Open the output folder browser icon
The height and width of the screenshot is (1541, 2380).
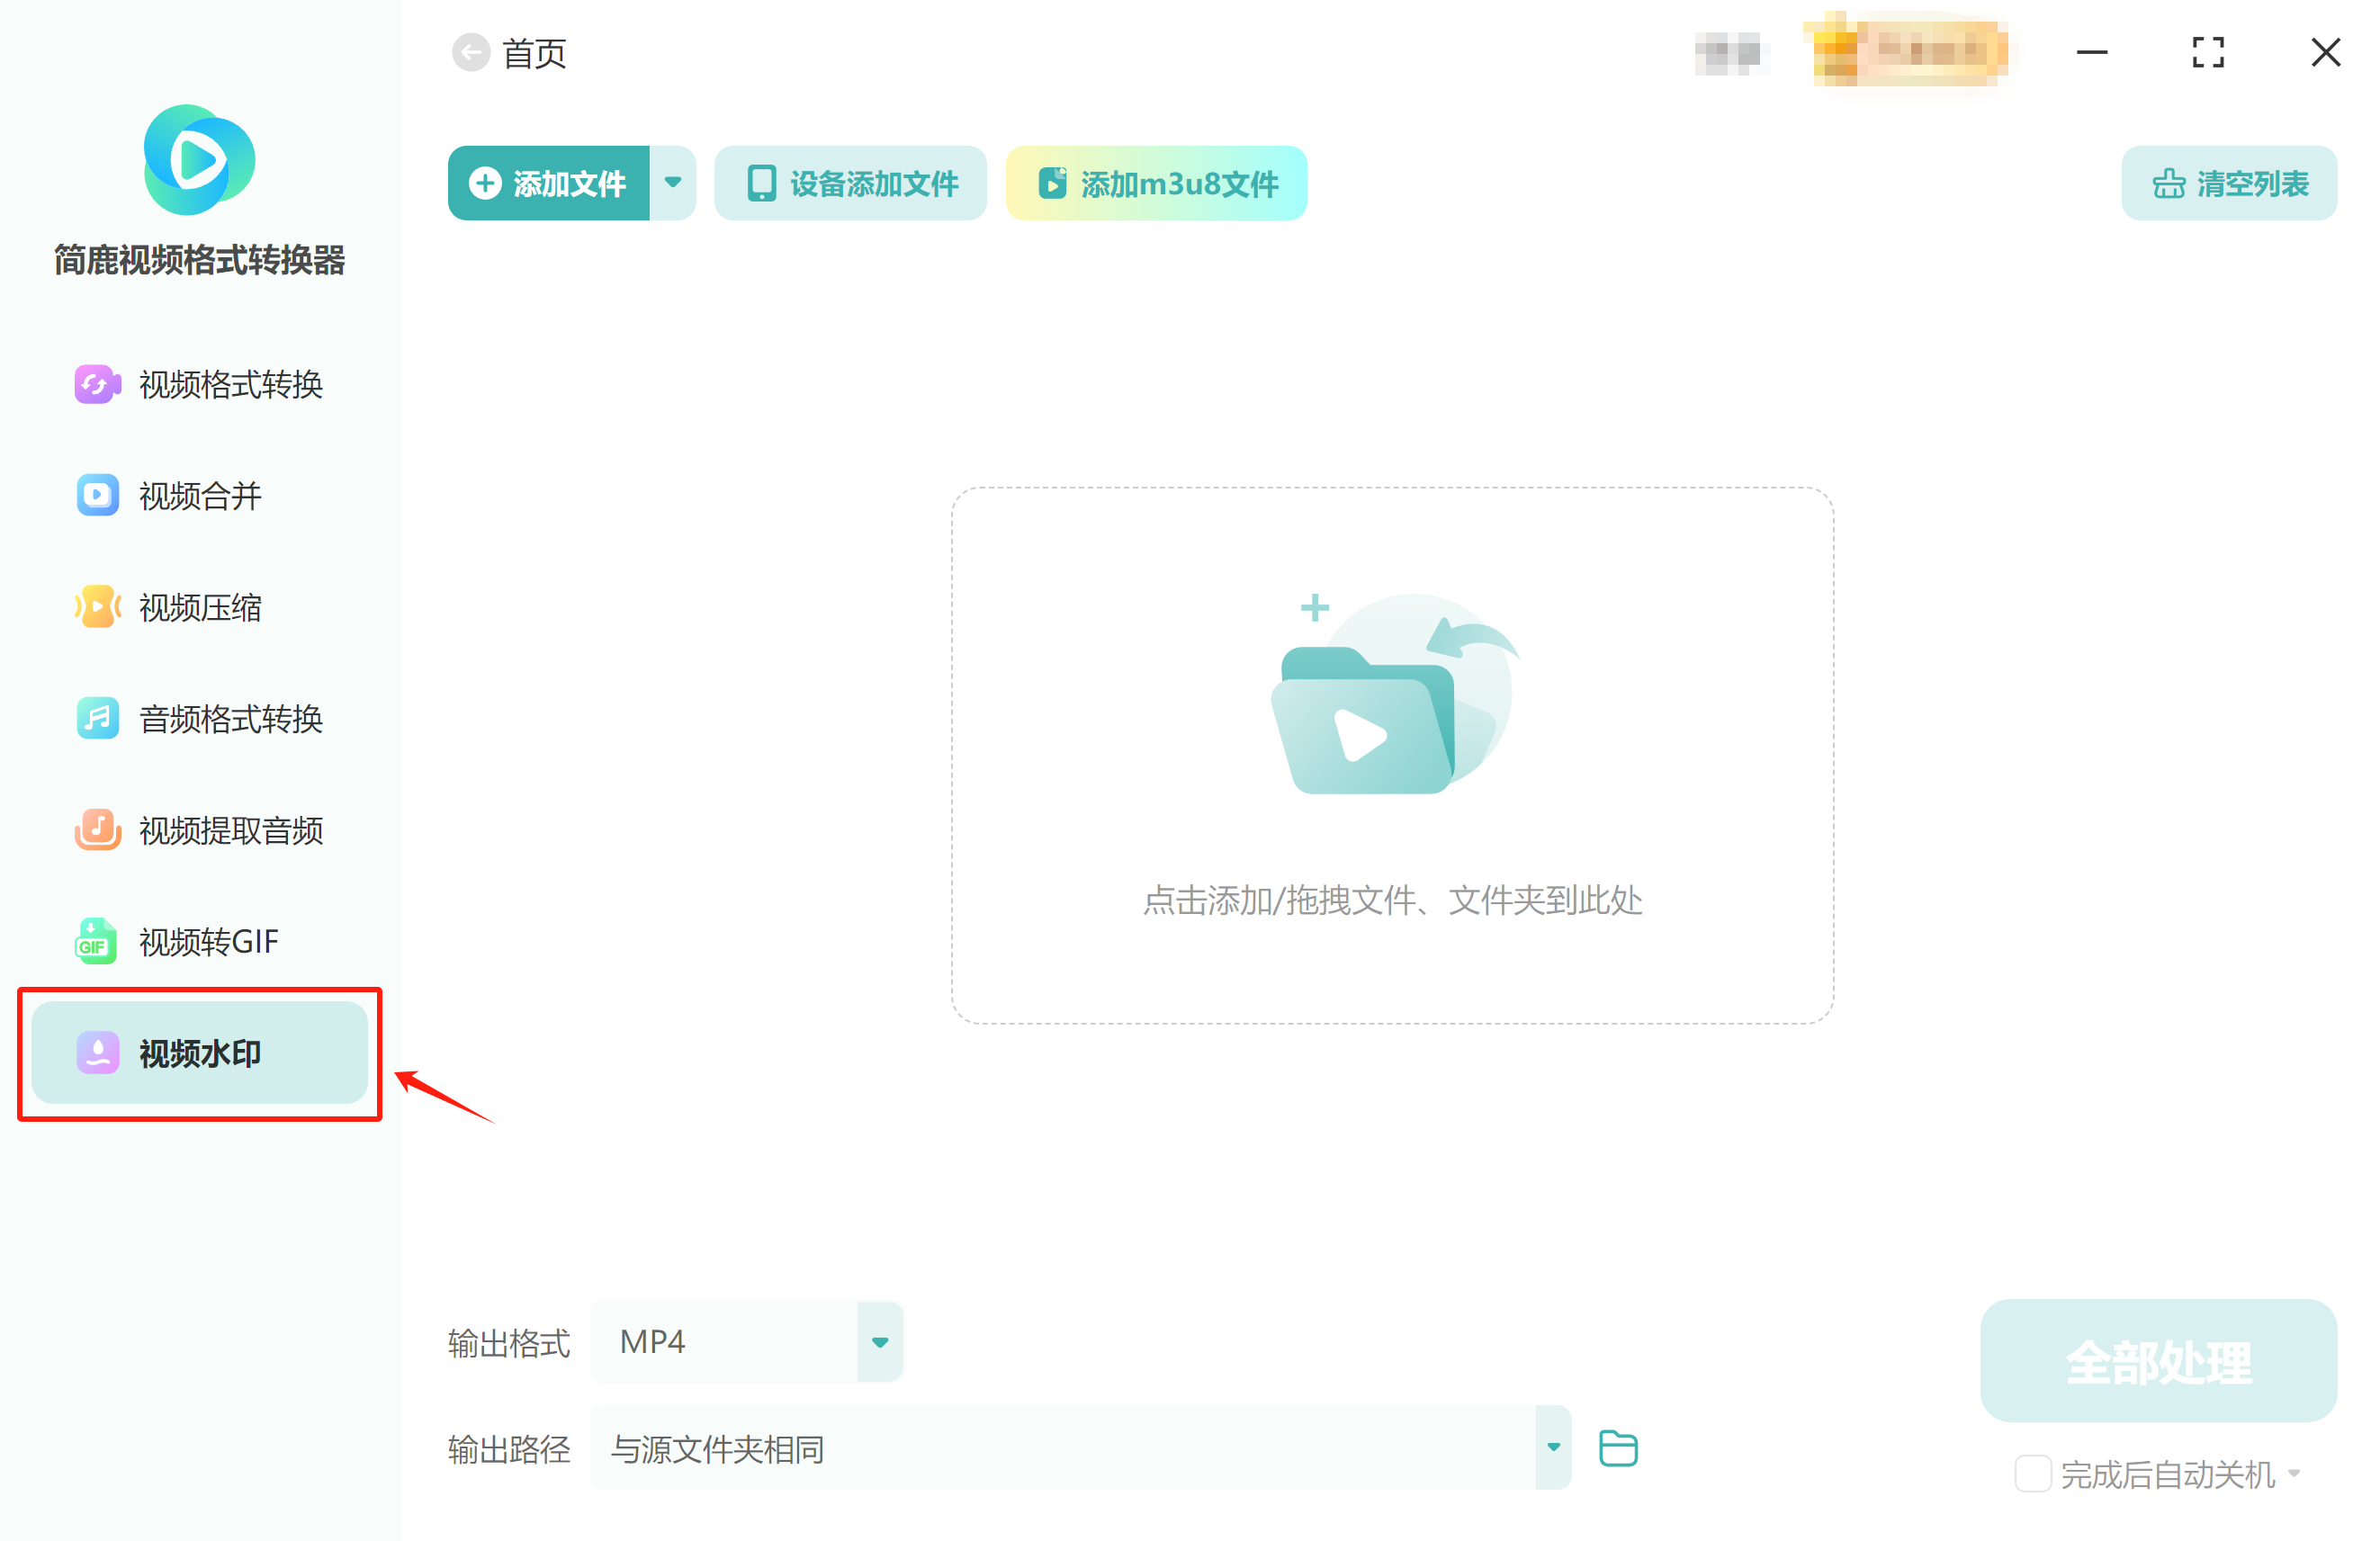pos(1618,1447)
